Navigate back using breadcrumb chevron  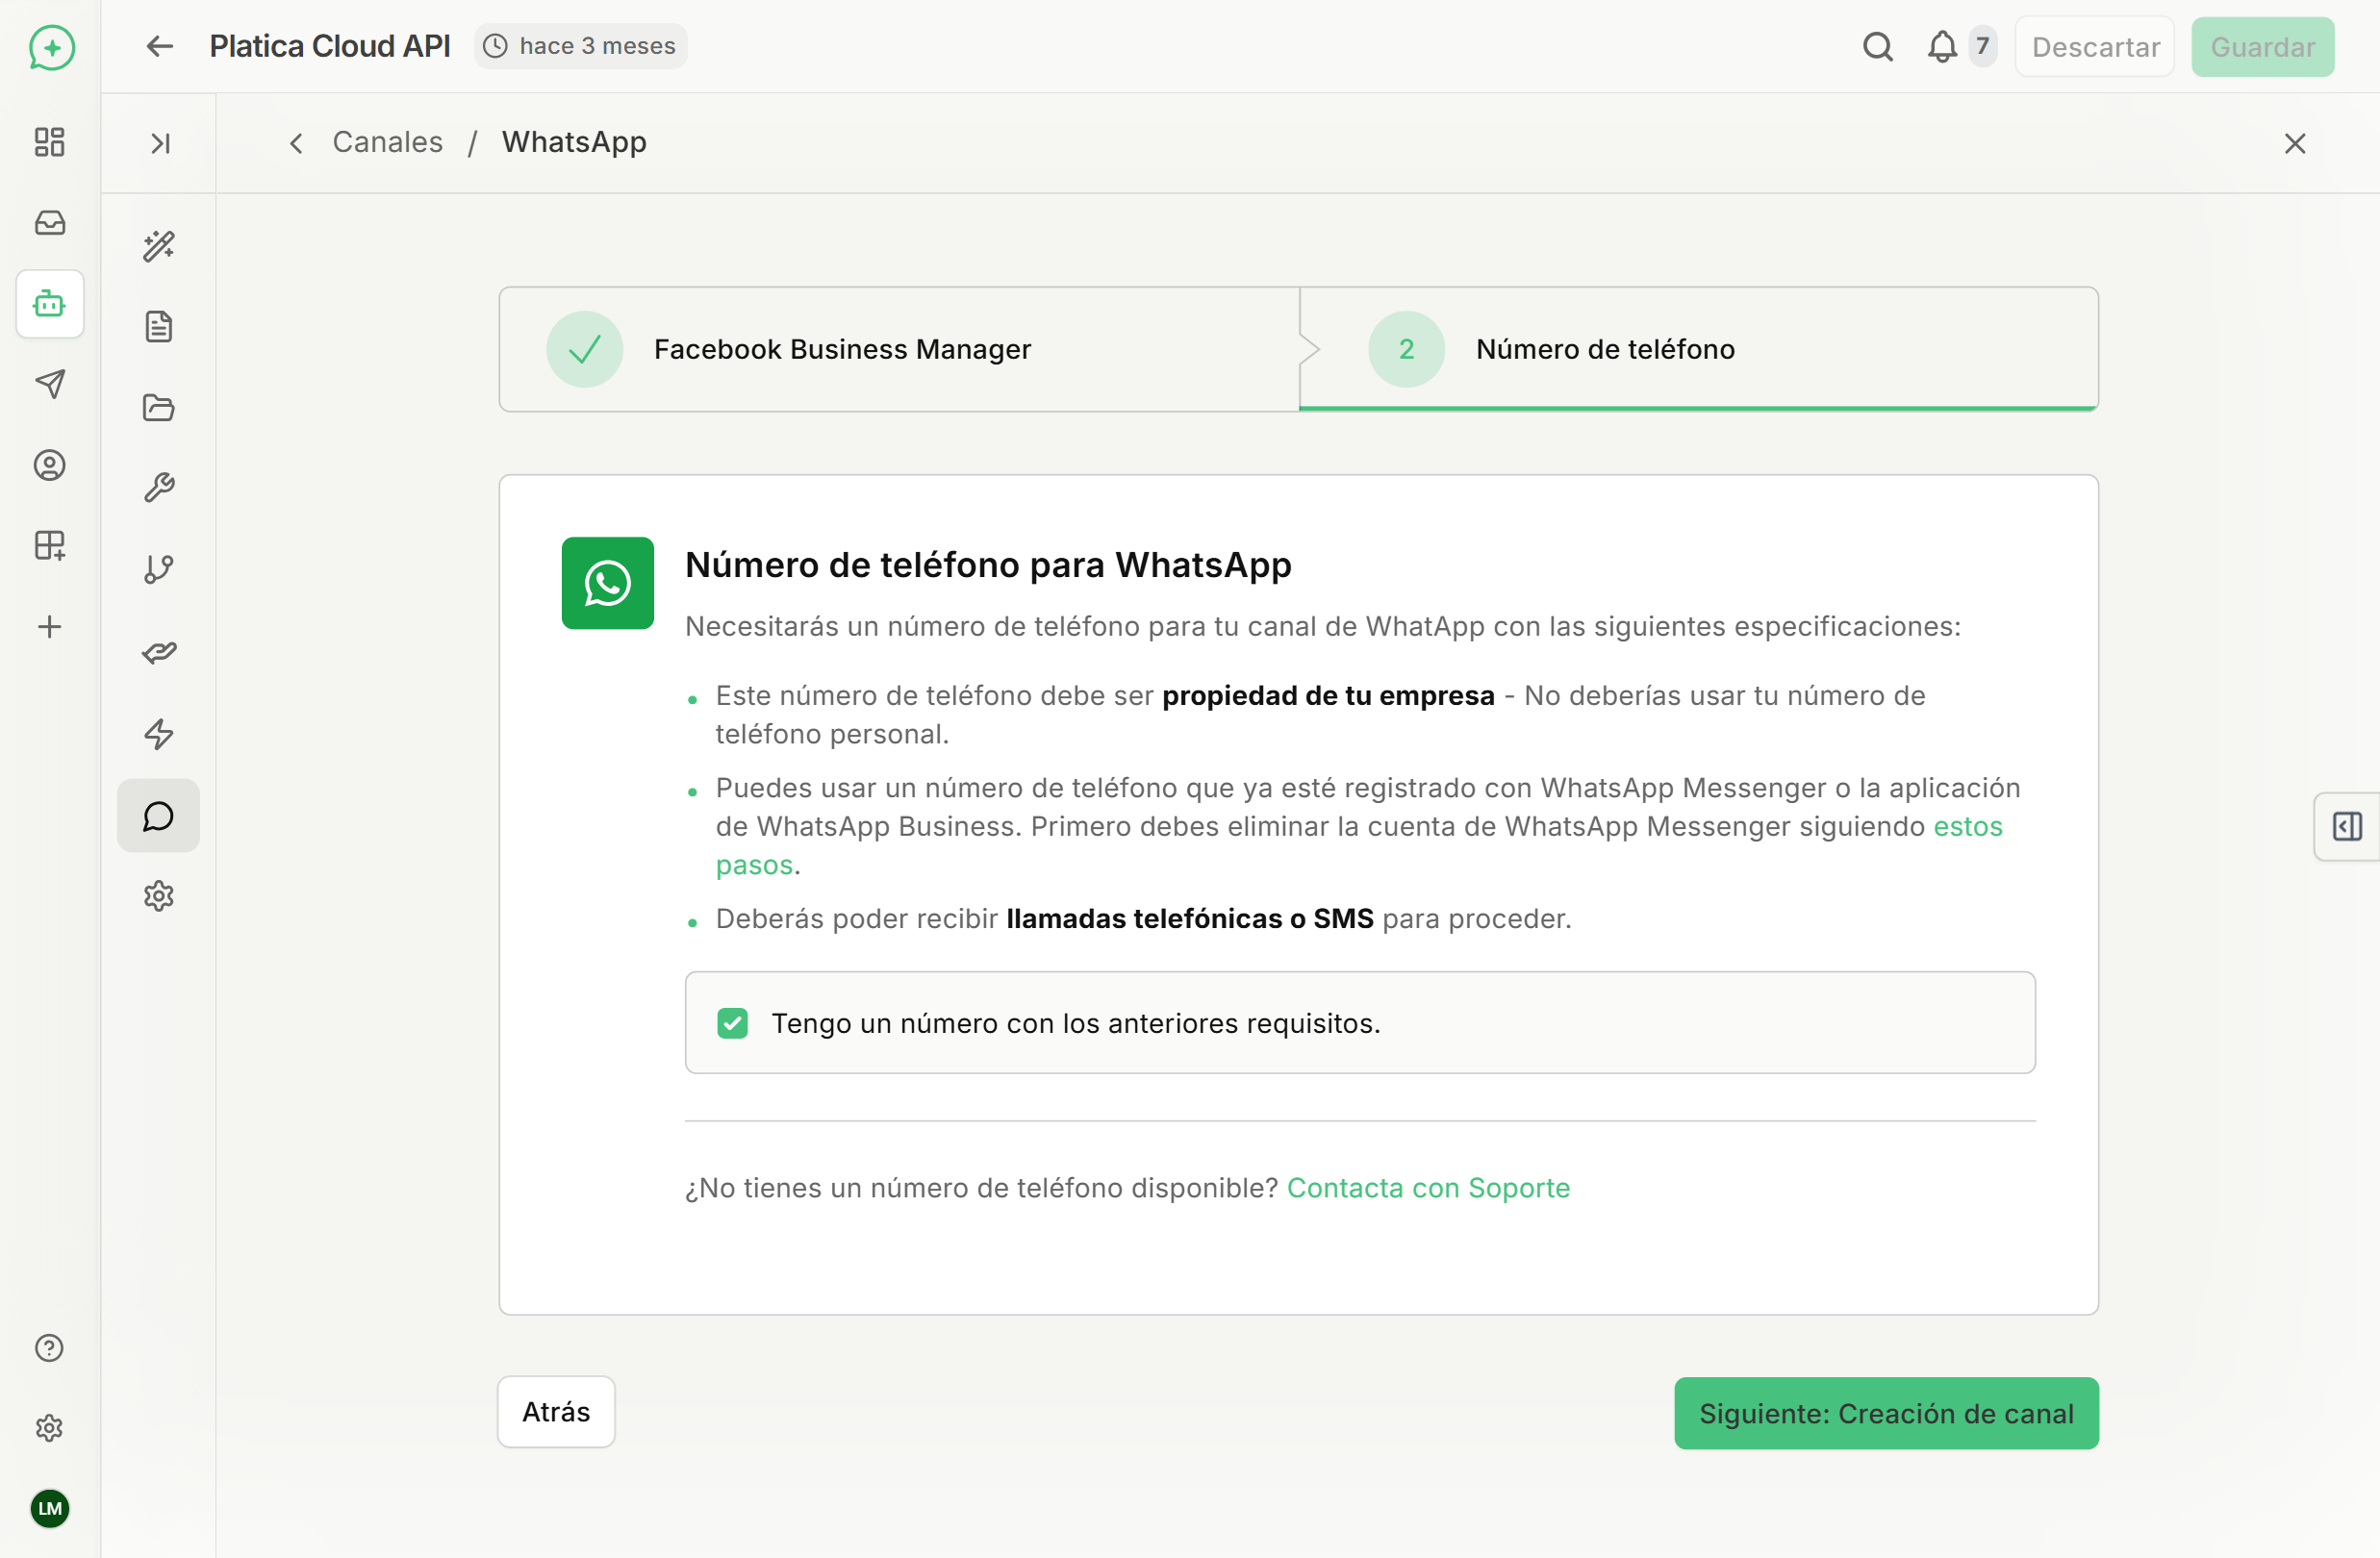click(295, 142)
